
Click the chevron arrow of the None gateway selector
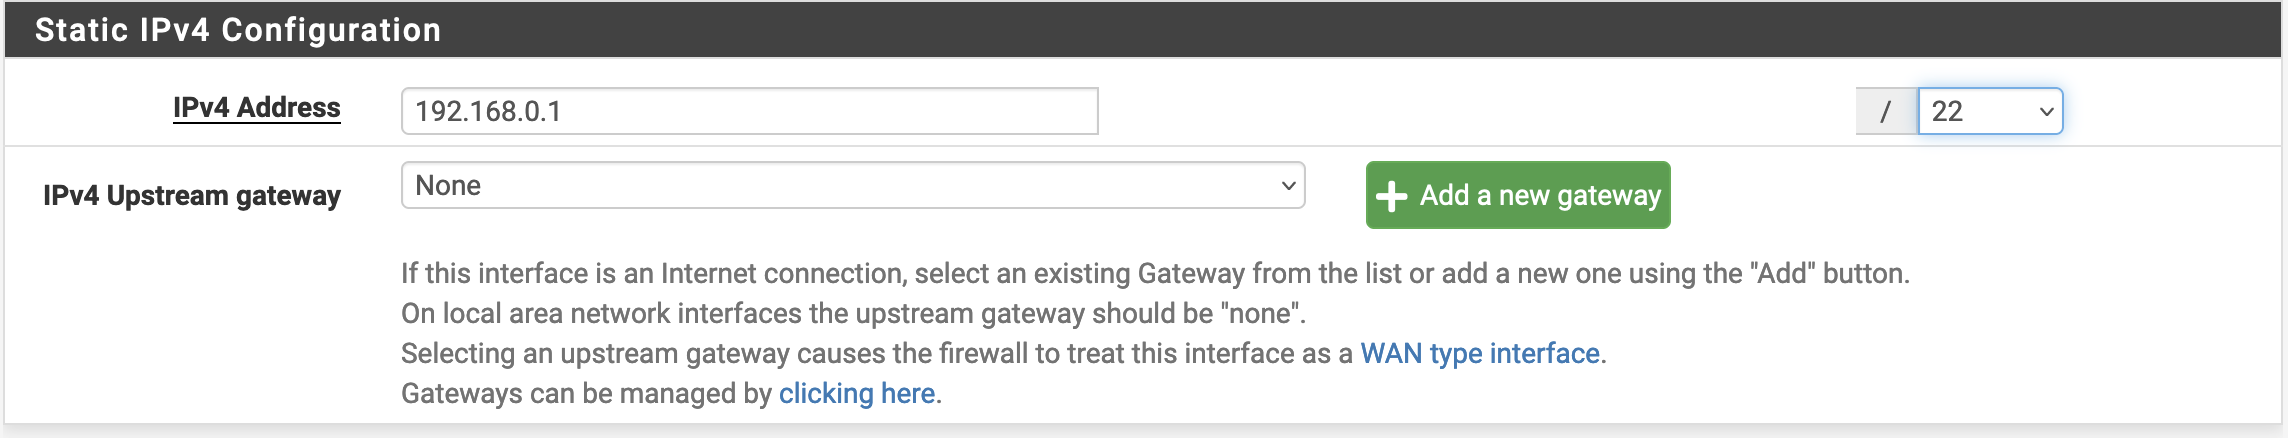1288,186
